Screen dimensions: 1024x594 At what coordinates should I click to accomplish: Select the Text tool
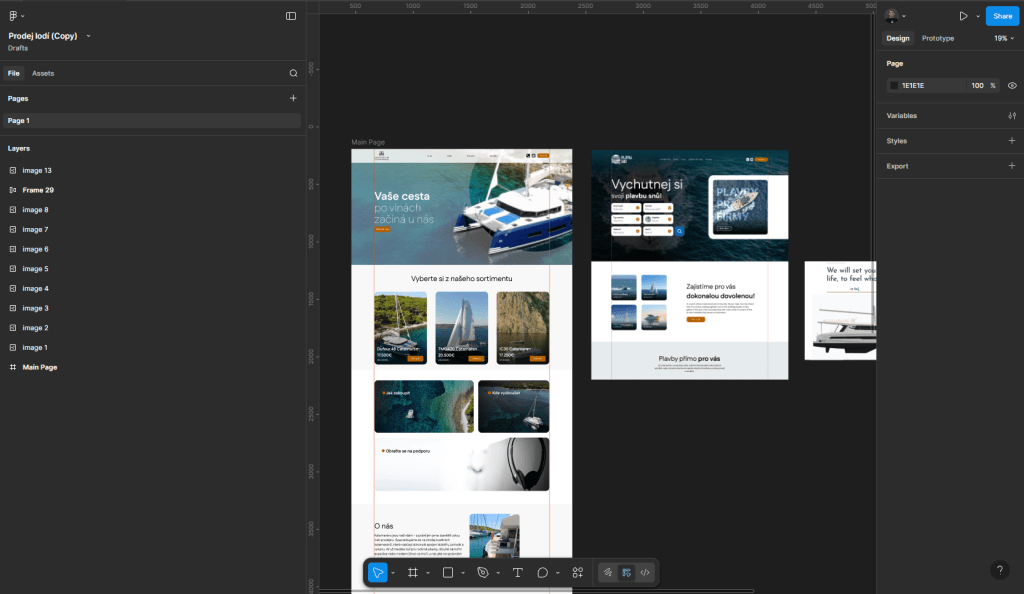coord(517,572)
